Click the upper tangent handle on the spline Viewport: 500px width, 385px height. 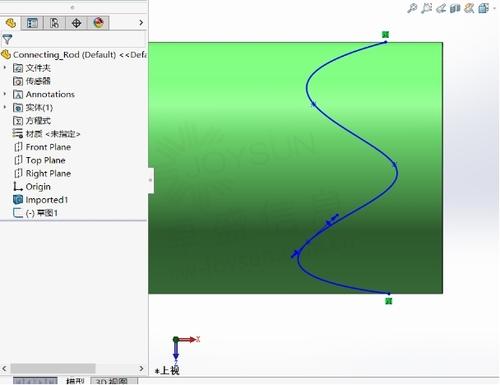(x=332, y=220)
